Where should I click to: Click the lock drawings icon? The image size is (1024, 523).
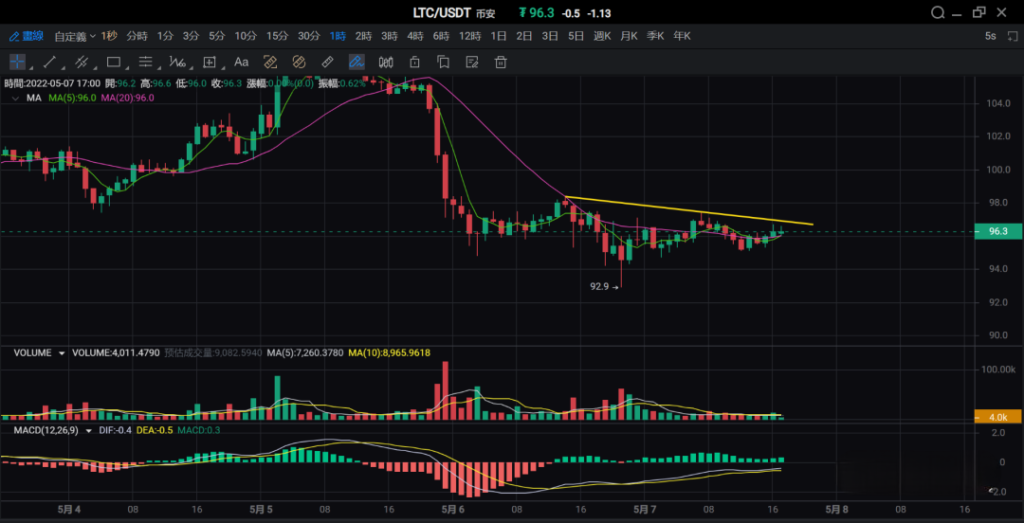coord(414,62)
